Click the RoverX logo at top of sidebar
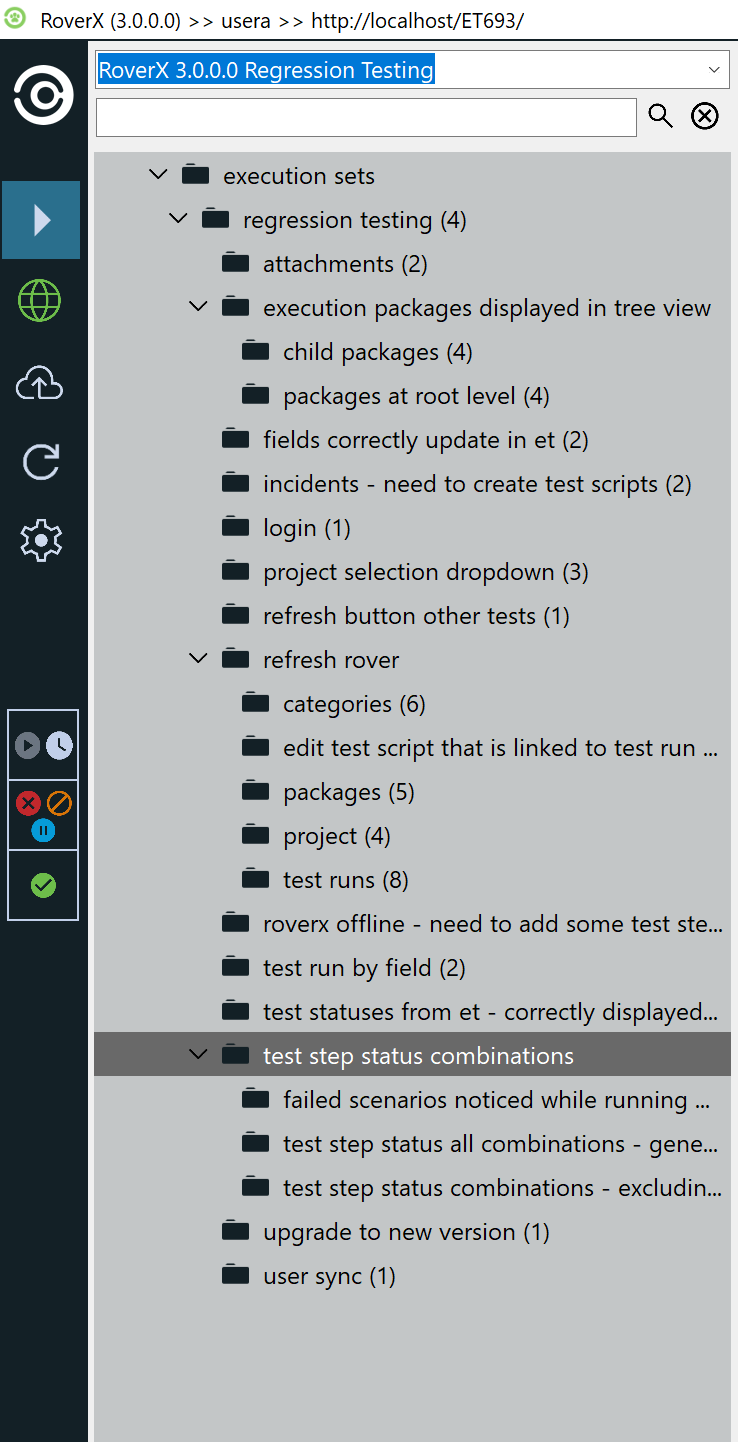 43,96
